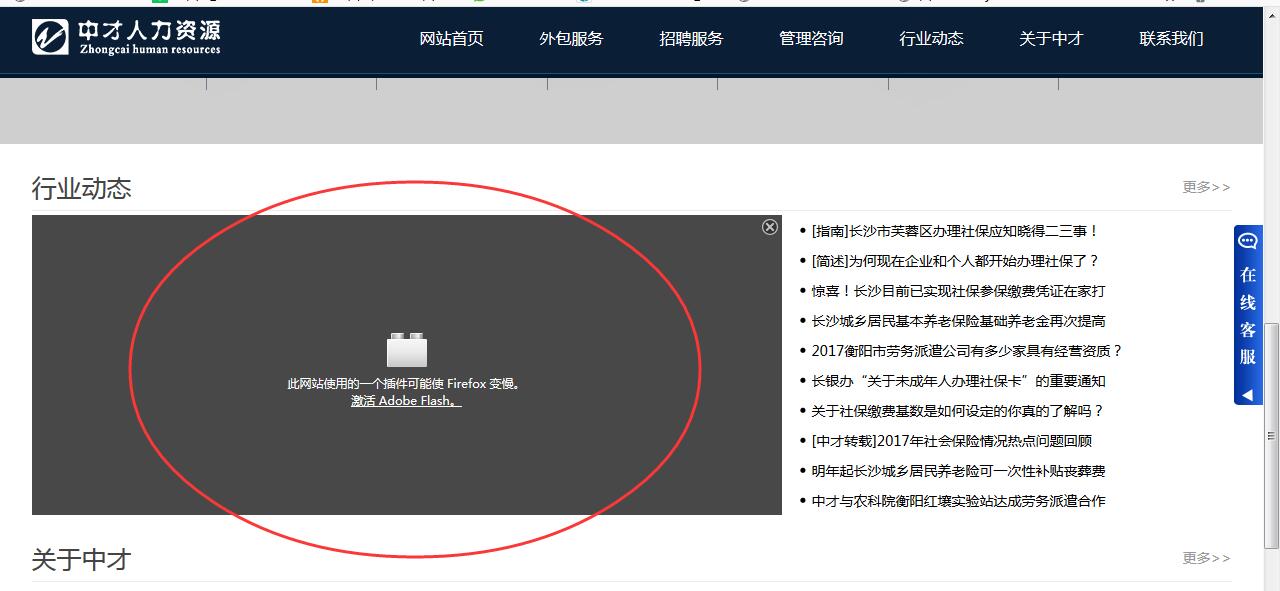Click the plugin brick icon
Screen dimensions: 1280x591
click(x=407, y=349)
